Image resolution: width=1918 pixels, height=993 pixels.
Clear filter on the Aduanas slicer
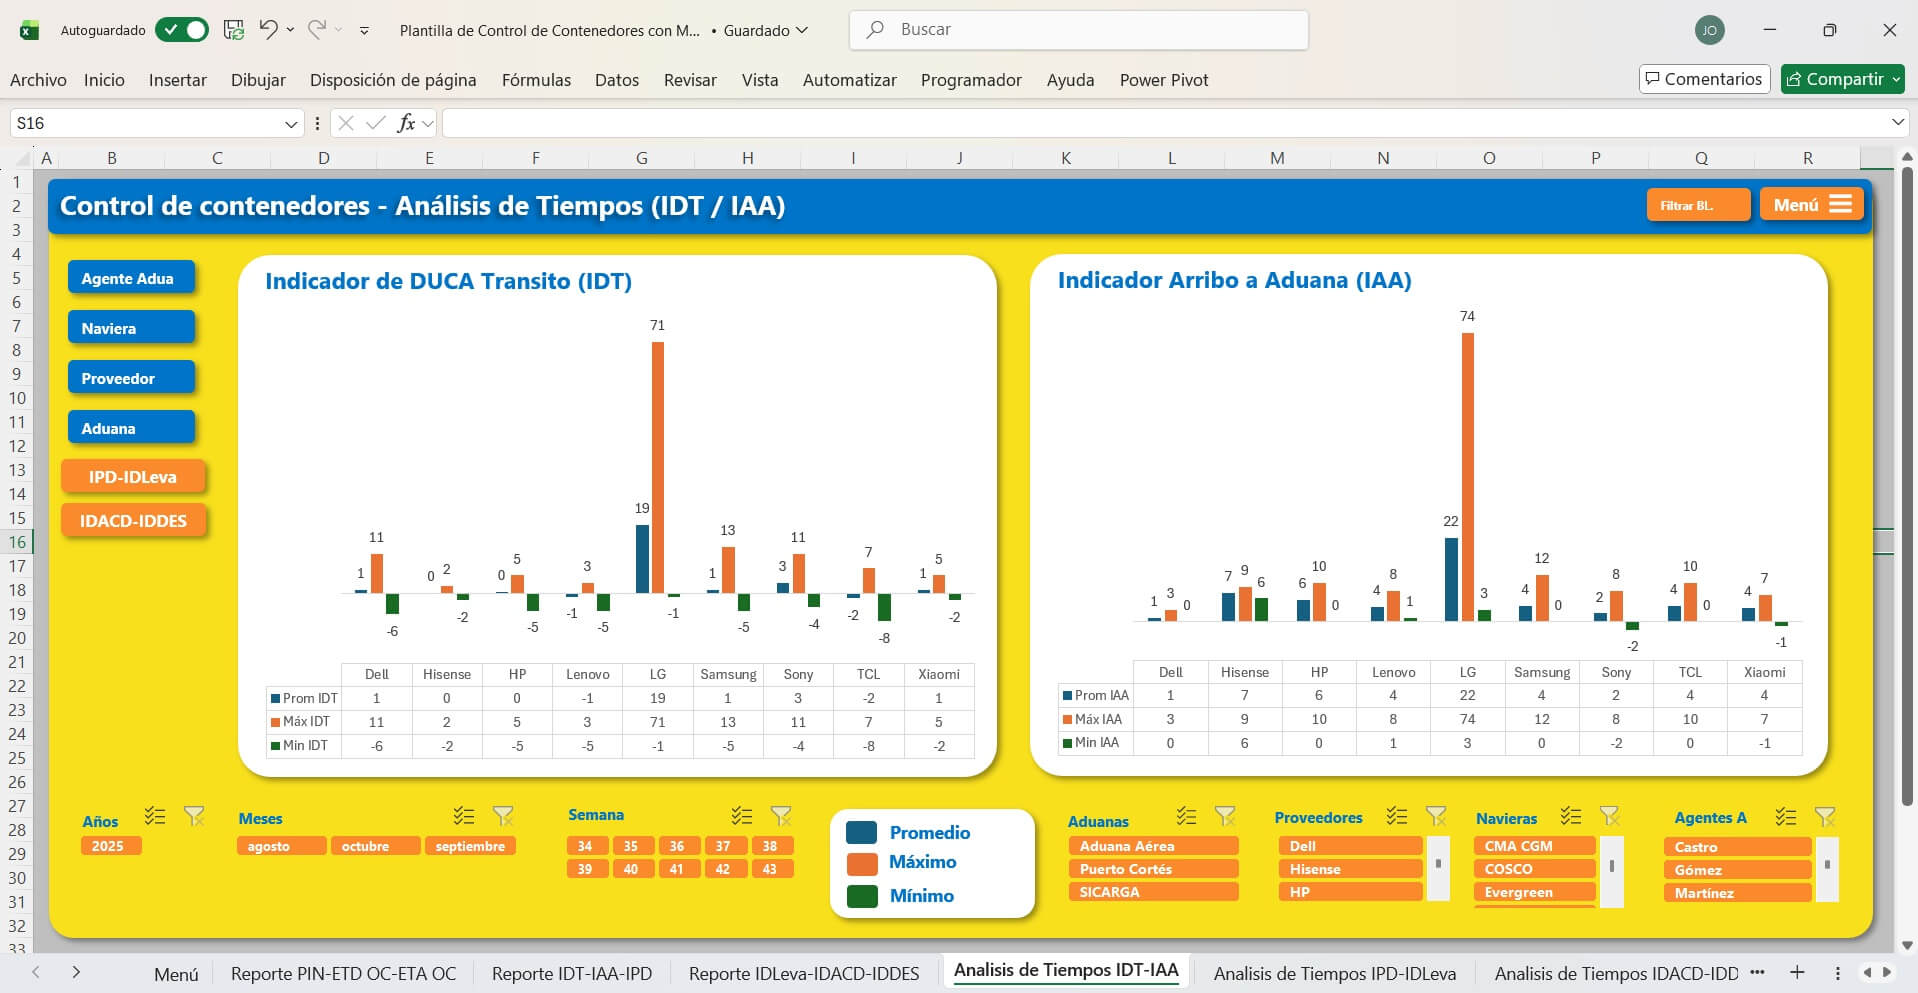(x=1225, y=816)
